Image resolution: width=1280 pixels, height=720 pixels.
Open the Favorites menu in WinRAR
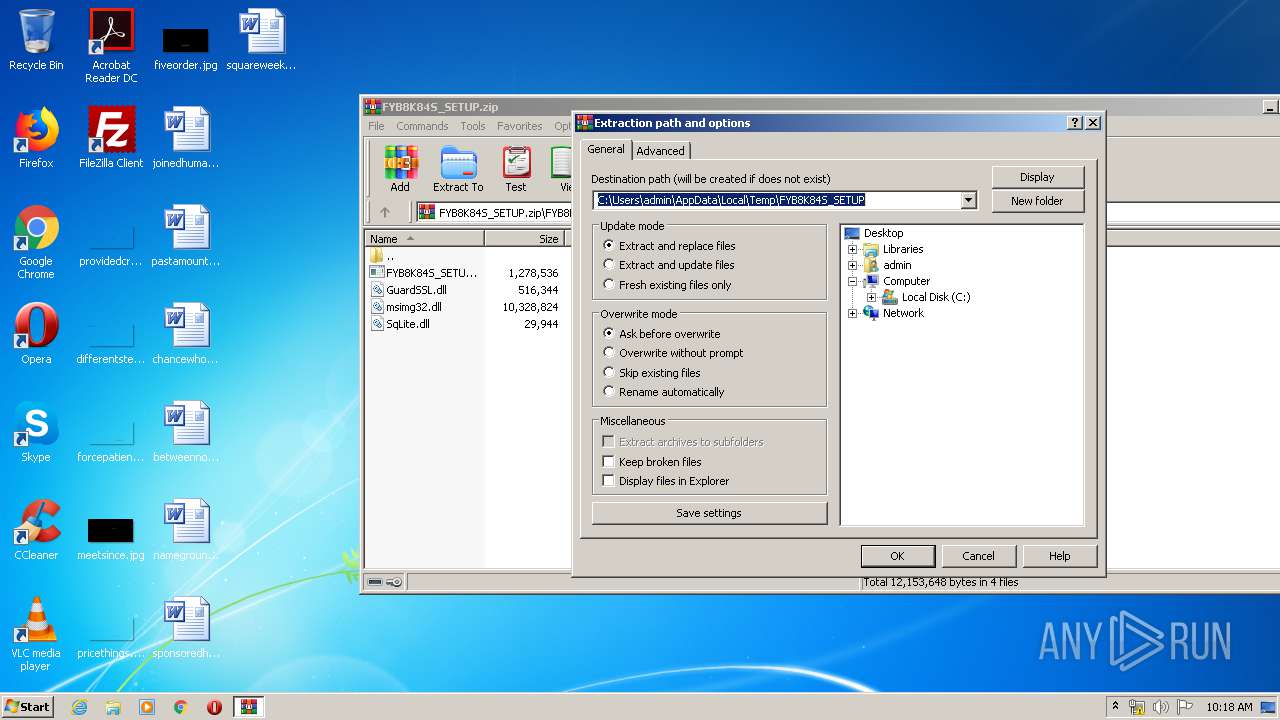pyautogui.click(x=520, y=126)
